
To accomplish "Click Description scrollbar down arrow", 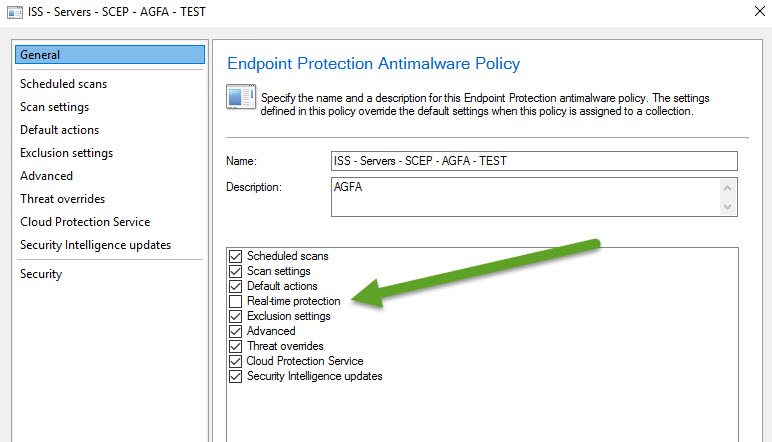I will point(728,207).
